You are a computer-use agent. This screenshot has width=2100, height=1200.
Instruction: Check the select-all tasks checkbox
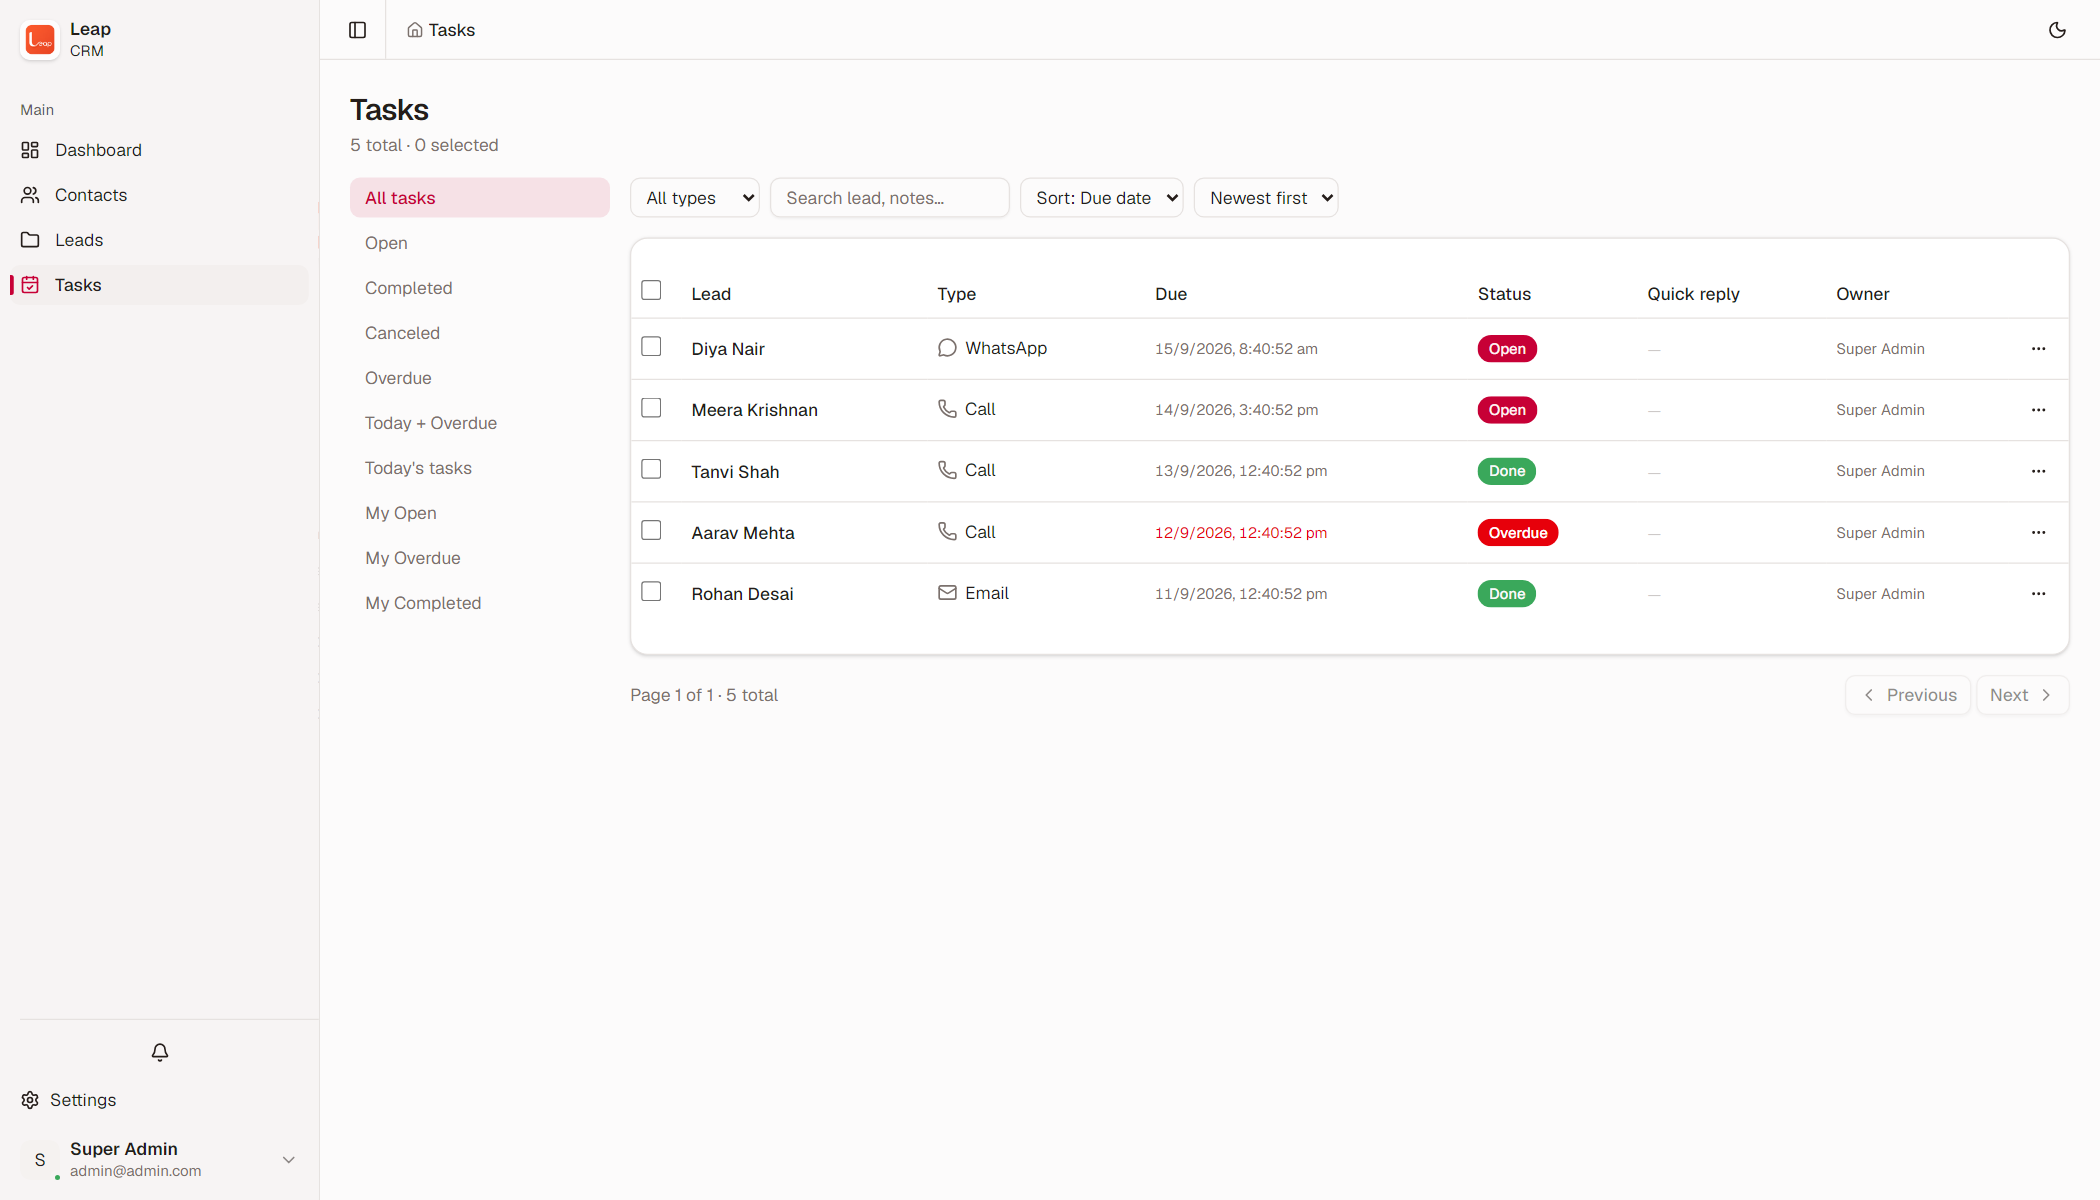point(651,290)
